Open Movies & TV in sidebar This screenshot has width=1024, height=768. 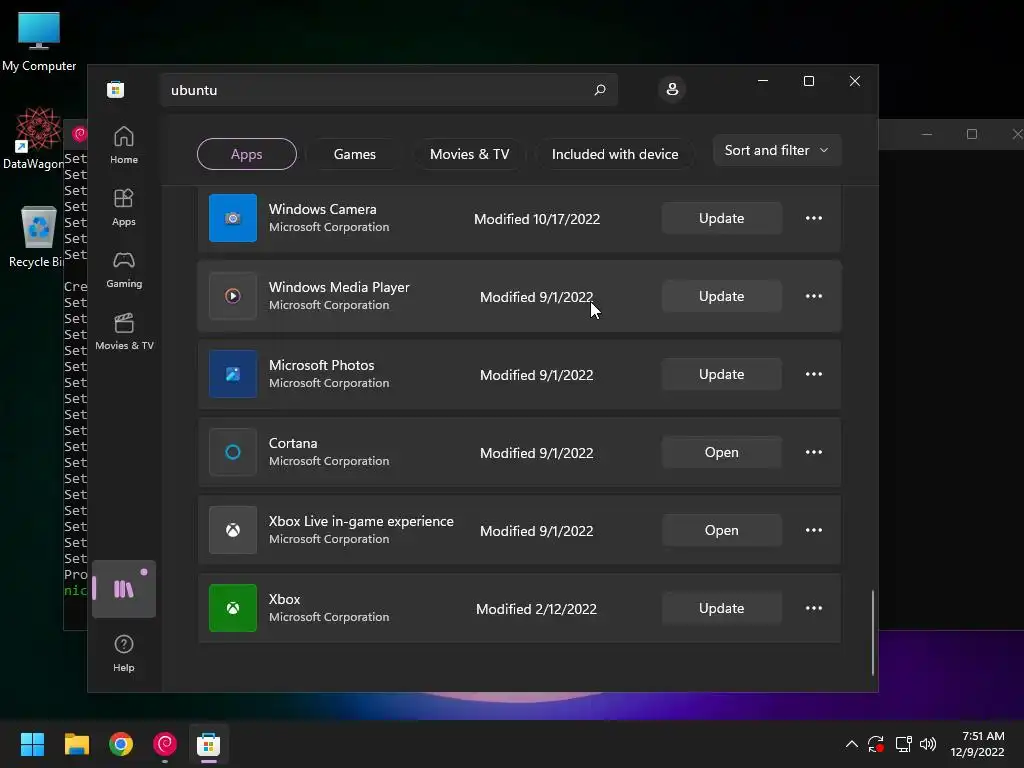(124, 331)
